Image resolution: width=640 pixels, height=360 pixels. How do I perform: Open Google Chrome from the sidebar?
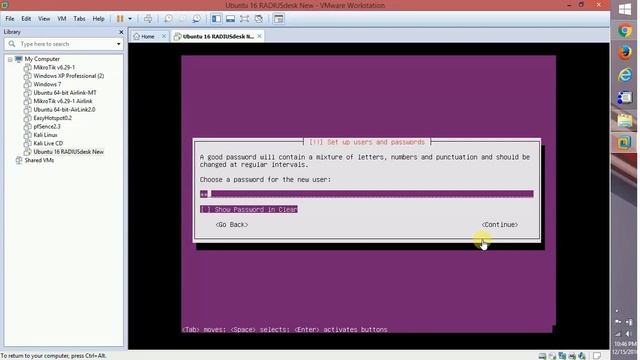pos(624,31)
